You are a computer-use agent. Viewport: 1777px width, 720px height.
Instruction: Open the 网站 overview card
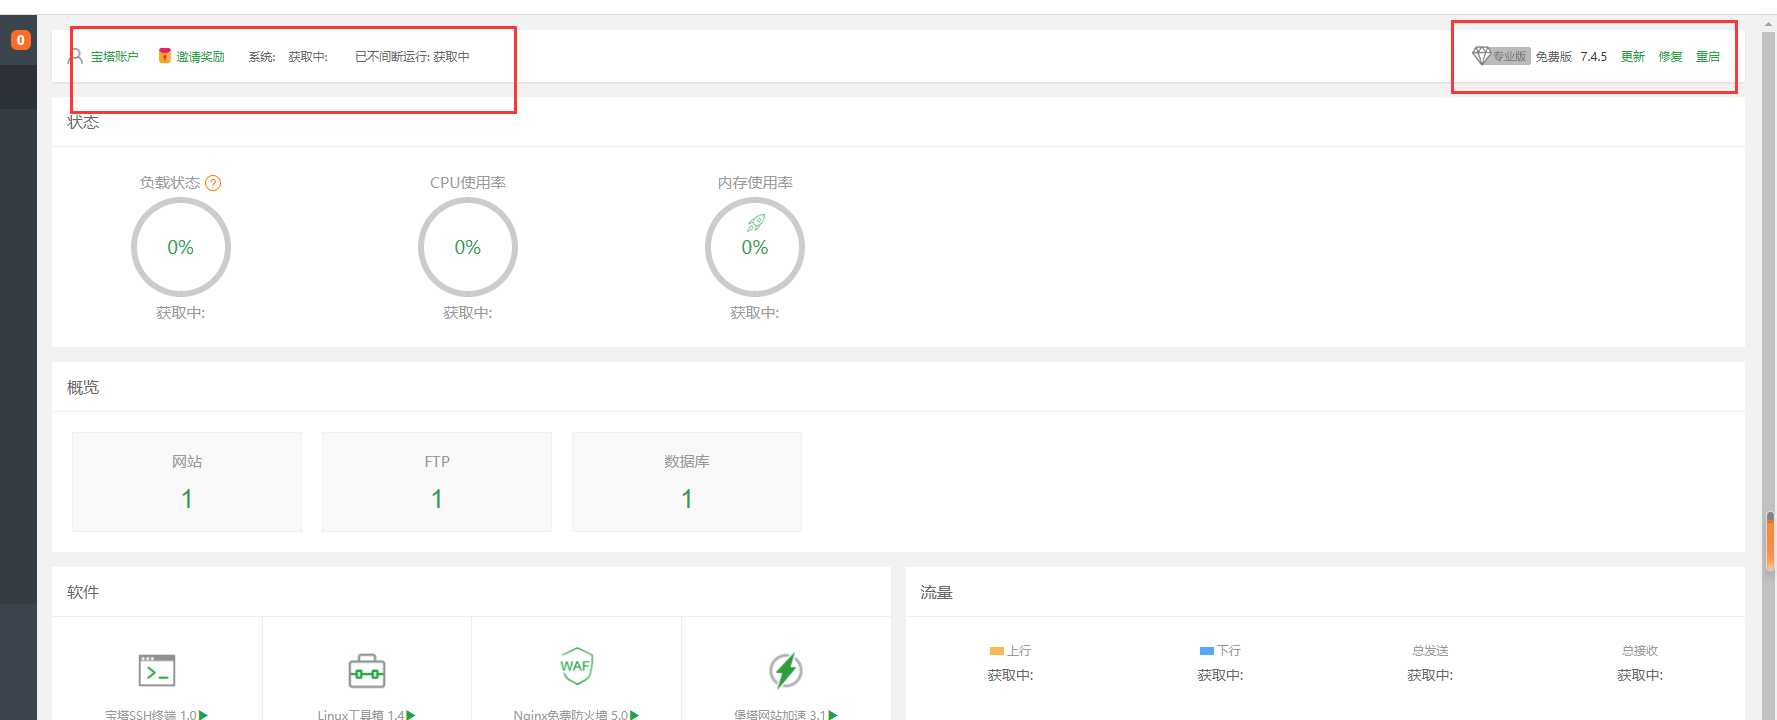pos(187,482)
